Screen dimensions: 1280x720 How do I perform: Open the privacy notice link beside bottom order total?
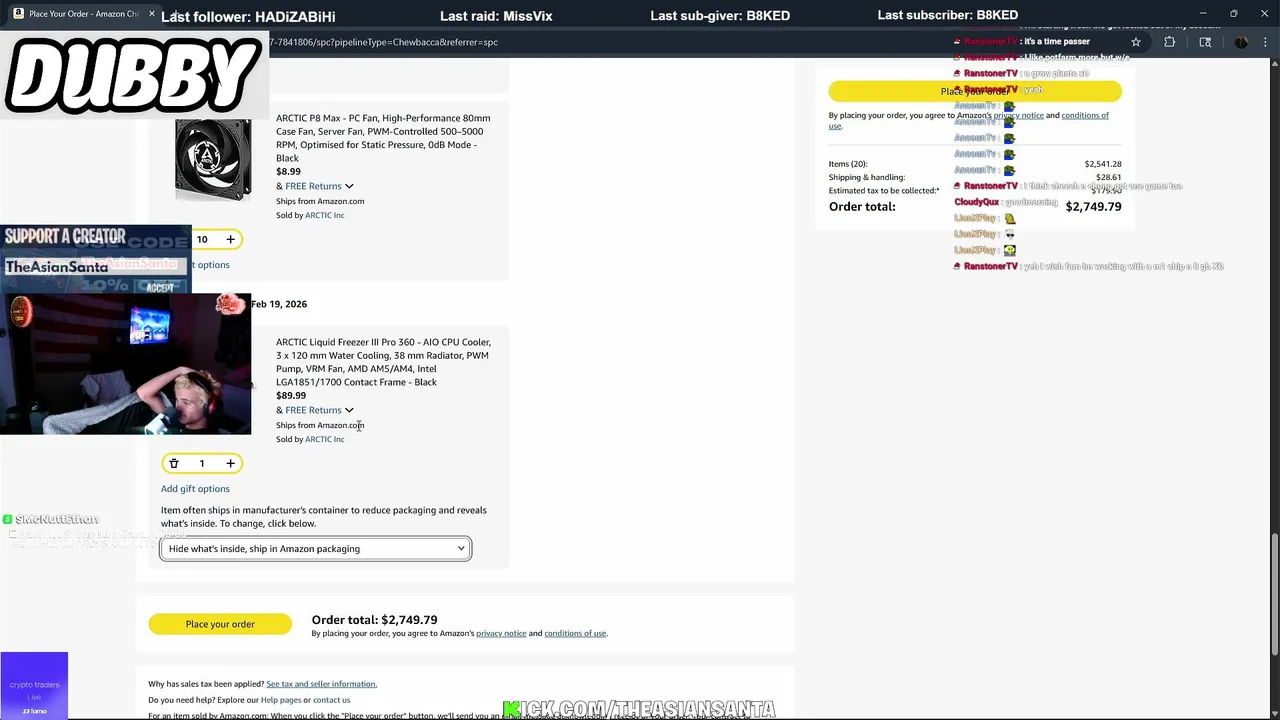[501, 633]
